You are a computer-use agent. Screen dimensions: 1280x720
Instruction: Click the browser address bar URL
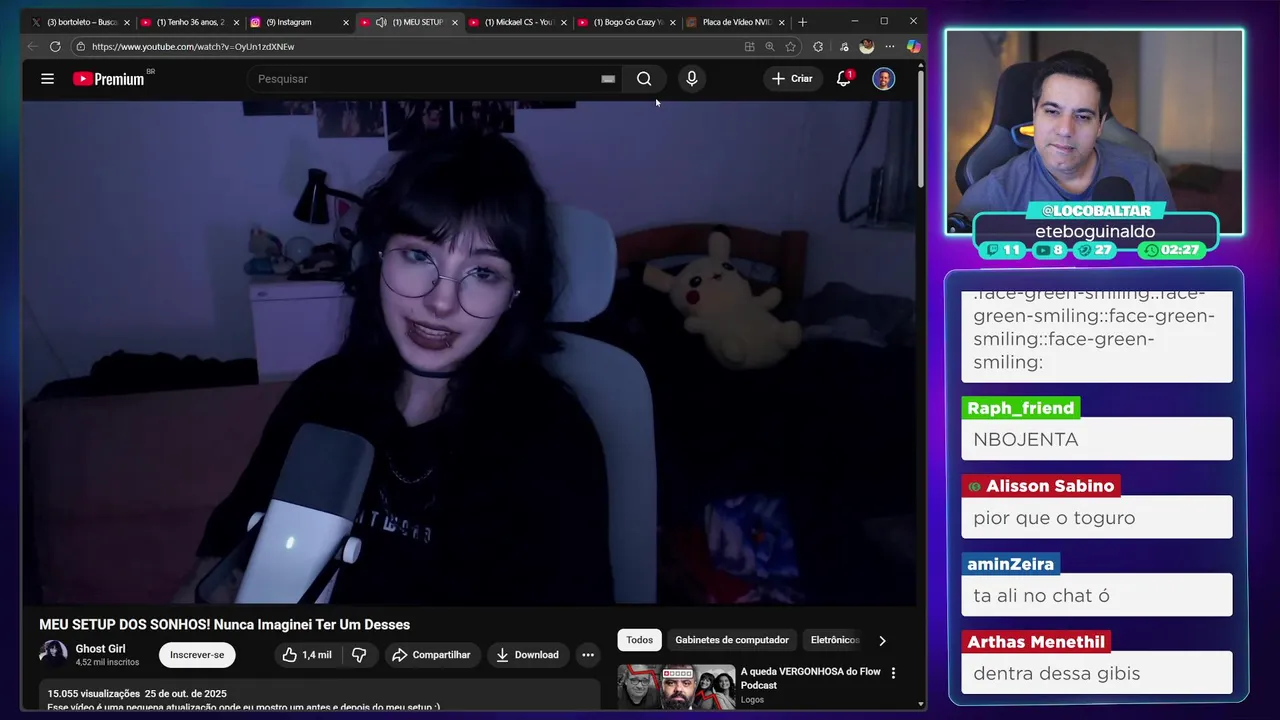click(x=193, y=46)
